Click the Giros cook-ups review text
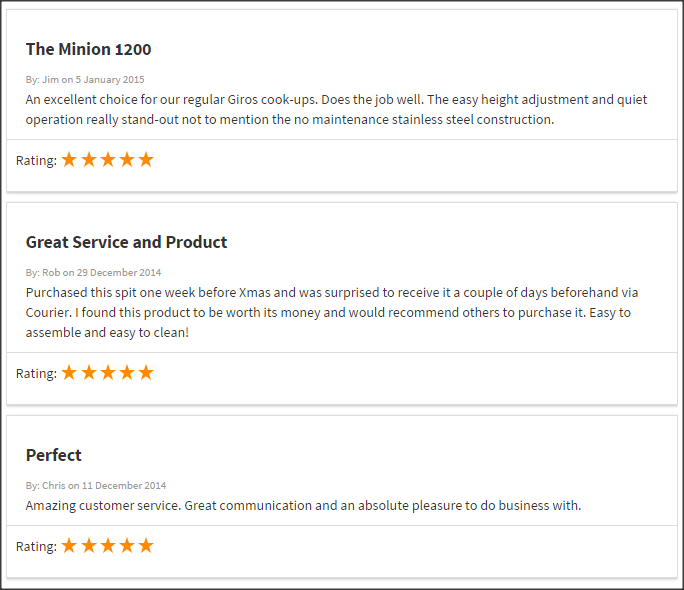This screenshot has width=684, height=590. 336,109
